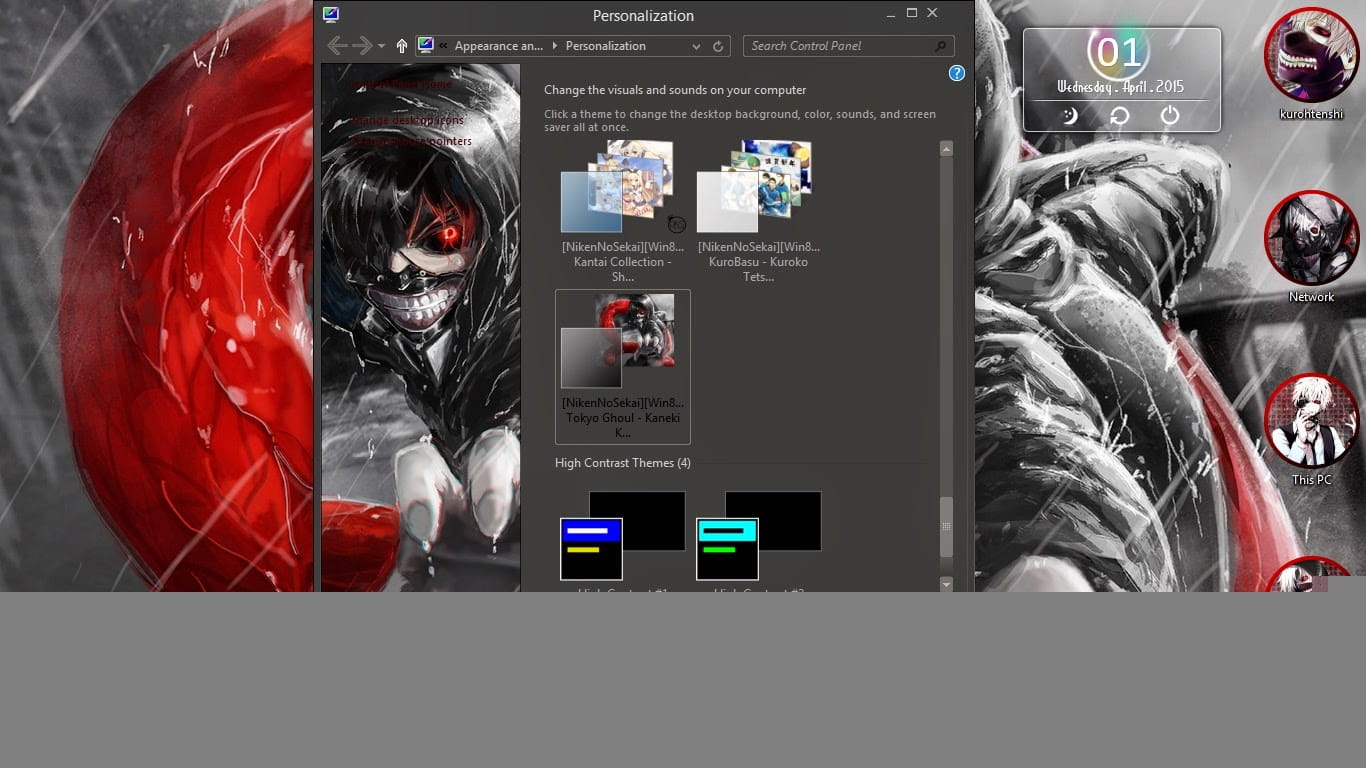Open recent locations dropdown next to forward arrow
Viewport: 1366px width, 768px height.
click(x=381, y=47)
